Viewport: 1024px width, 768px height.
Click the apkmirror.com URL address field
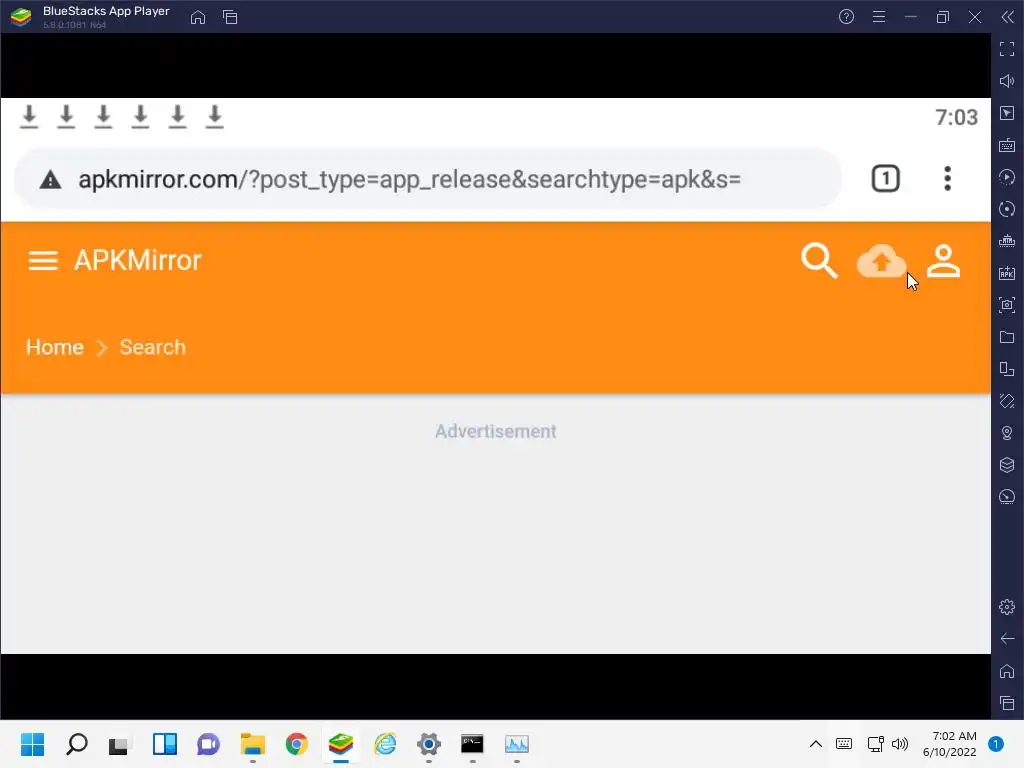pyautogui.click(x=428, y=179)
